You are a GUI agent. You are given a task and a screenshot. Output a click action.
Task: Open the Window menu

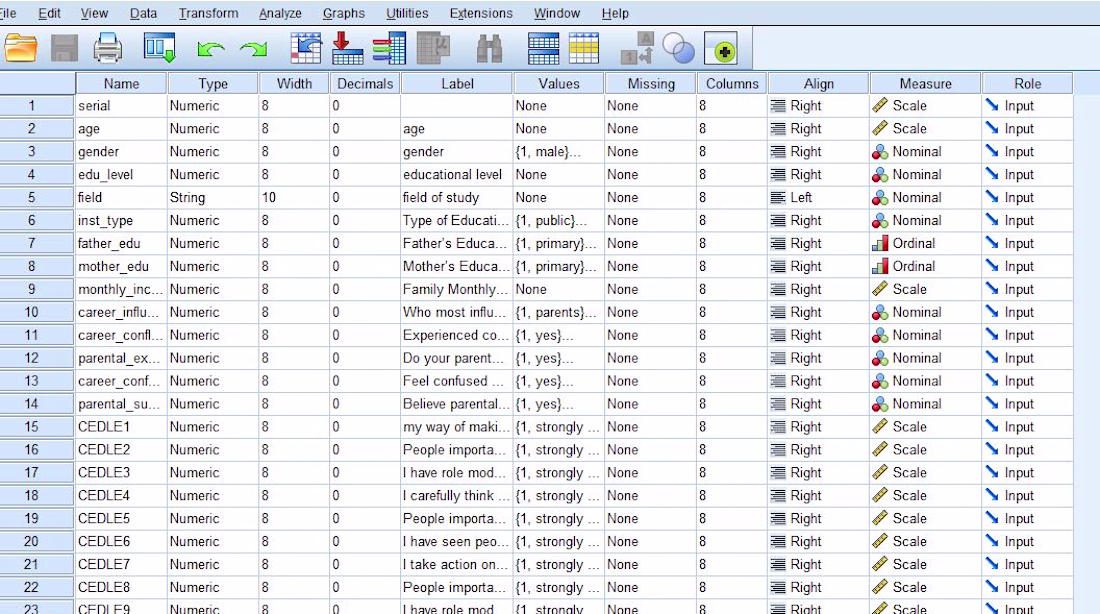click(557, 13)
